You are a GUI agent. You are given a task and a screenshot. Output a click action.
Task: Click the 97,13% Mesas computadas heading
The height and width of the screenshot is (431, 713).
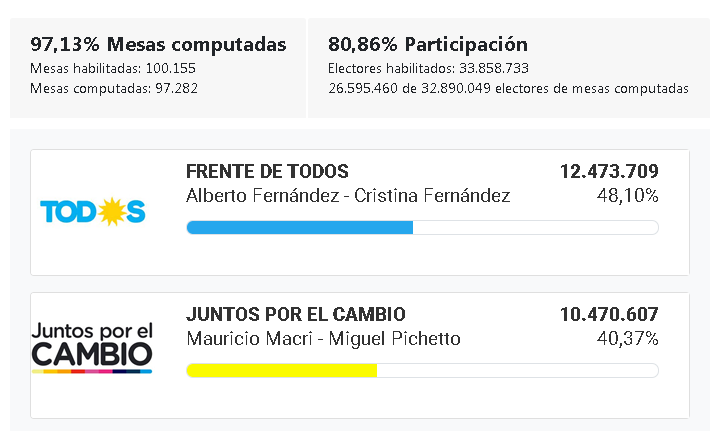[158, 44]
